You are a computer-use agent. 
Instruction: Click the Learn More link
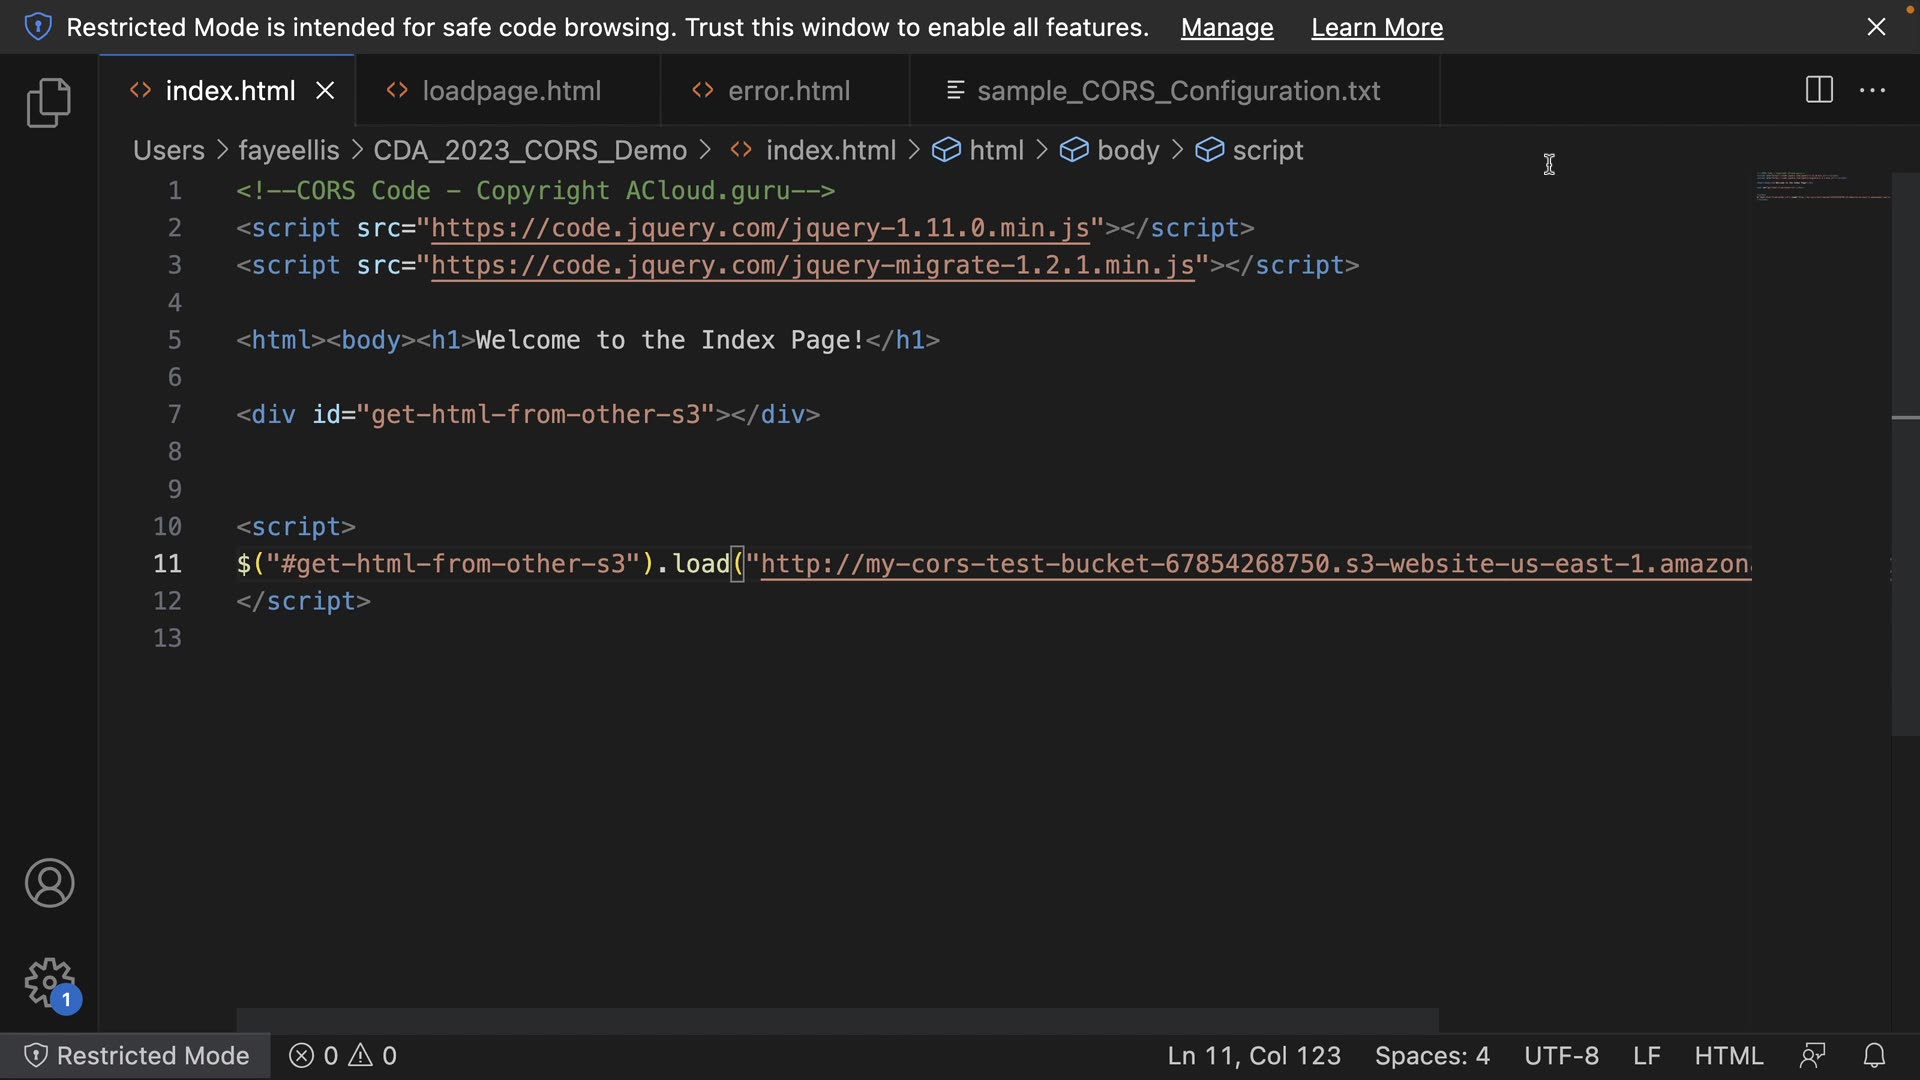pos(1376,27)
